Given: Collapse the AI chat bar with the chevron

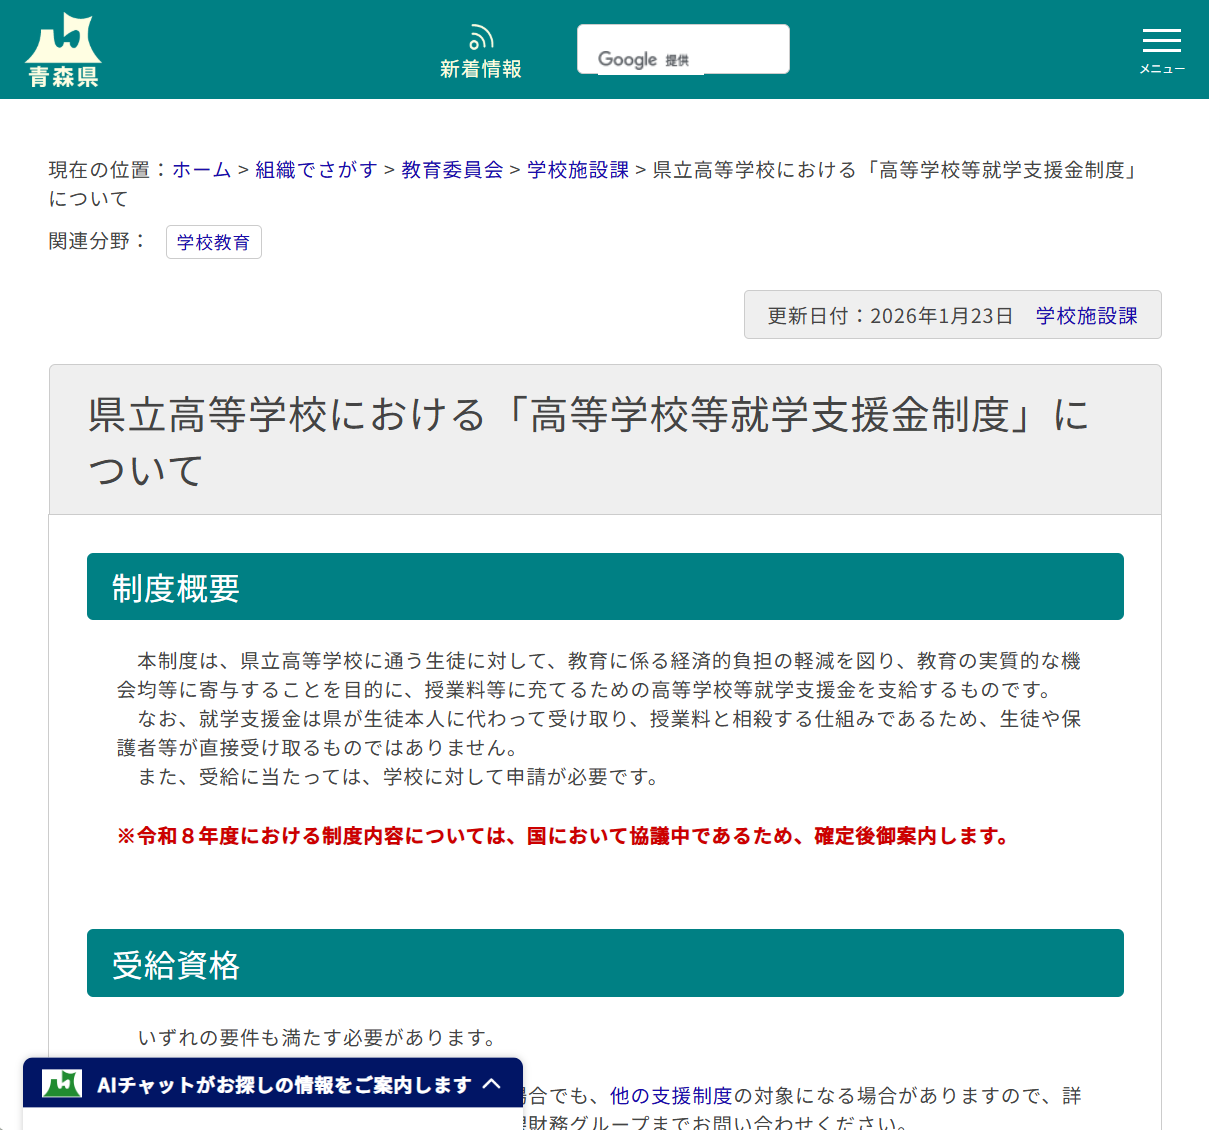Looking at the screenshot, I should pyautogui.click(x=493, y=1083).
